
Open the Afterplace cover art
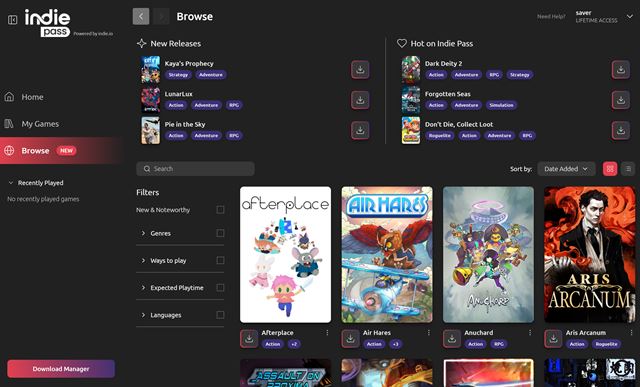(x=285, y=254)
